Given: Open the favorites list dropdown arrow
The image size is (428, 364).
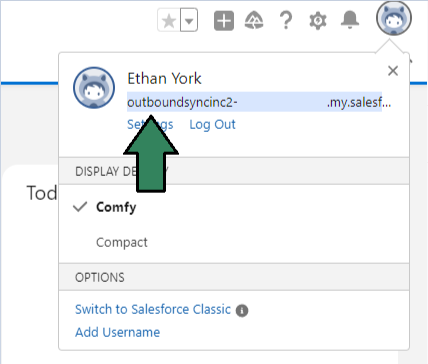Looking at the screenshot, I should (189, 21).
